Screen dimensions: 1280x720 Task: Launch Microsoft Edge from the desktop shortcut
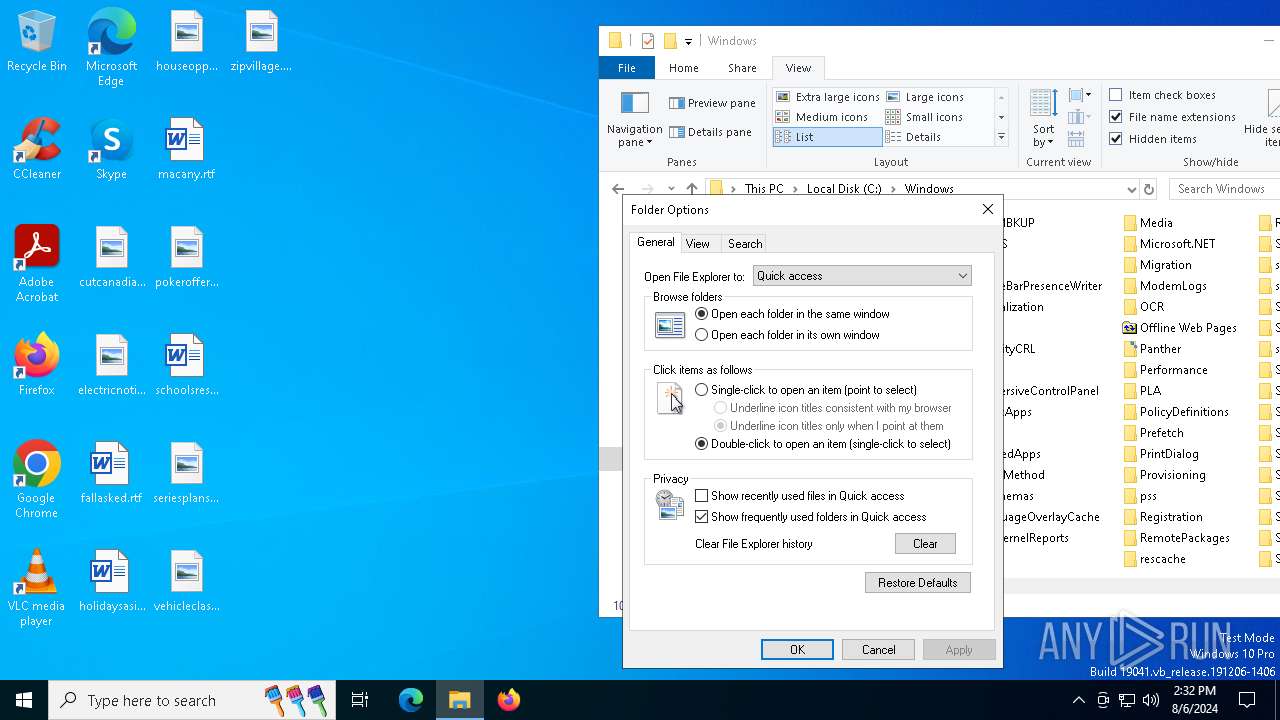[111, 48]
